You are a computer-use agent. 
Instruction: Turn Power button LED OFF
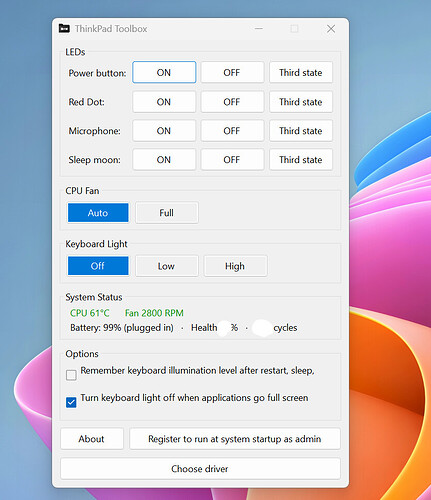pyautogui.click(x=232, y=72)
